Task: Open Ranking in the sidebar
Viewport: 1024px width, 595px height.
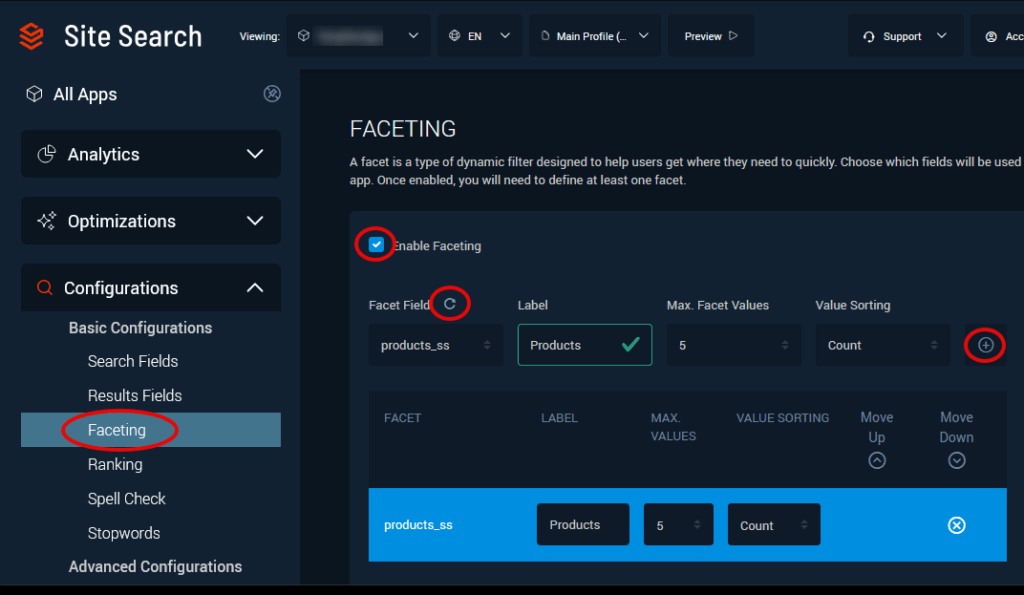Action: pyautogui.click(x=115, y=464)
